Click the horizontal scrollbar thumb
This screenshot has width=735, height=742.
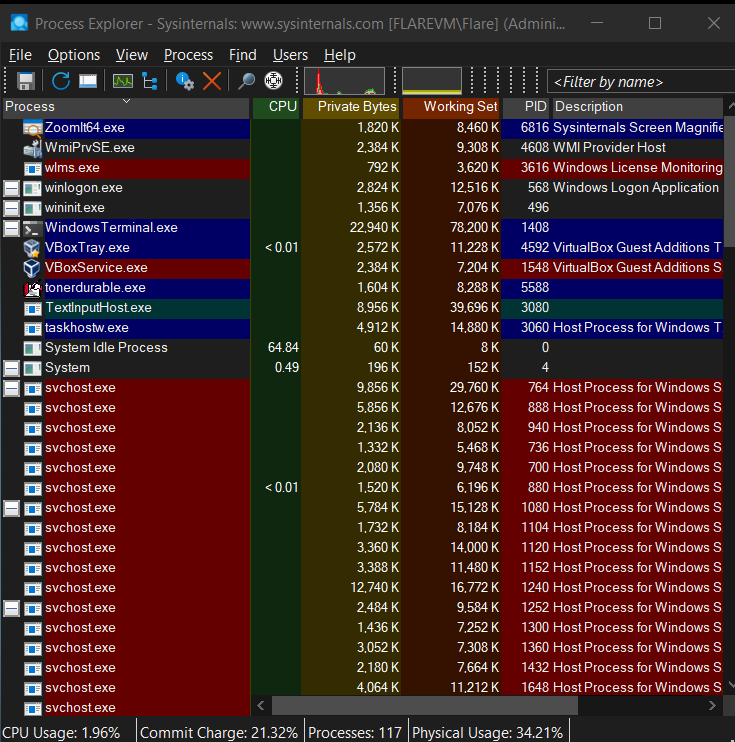tap(425, 706)
